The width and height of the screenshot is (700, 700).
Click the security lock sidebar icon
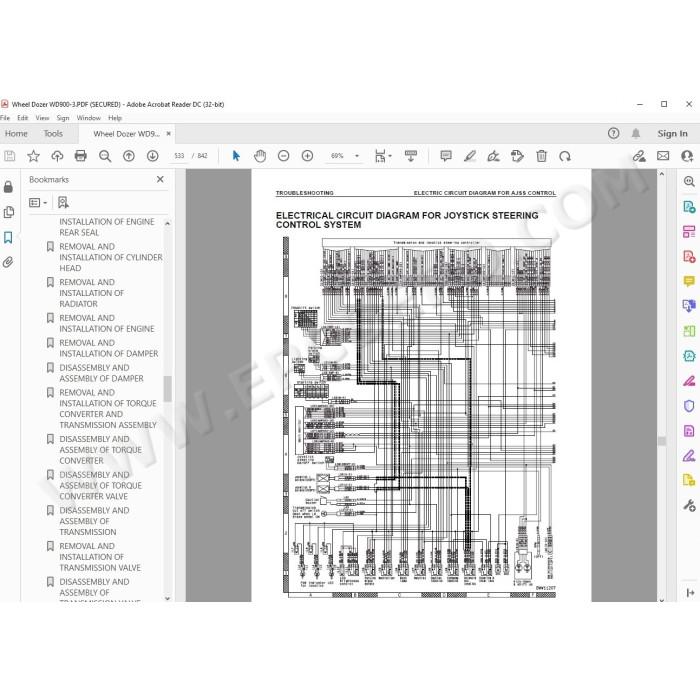(8, 187)
